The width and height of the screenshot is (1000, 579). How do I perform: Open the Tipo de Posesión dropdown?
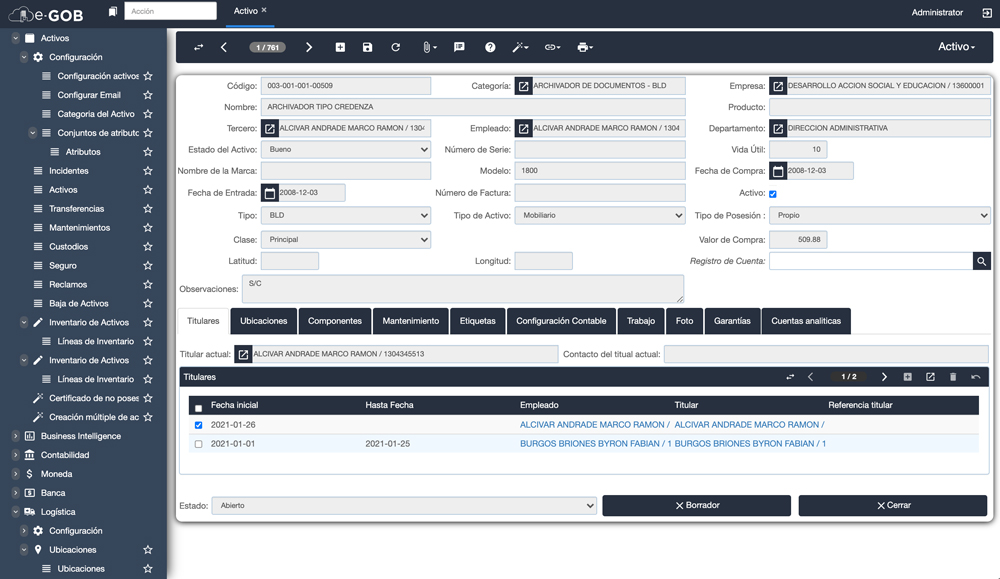(879, 216)
